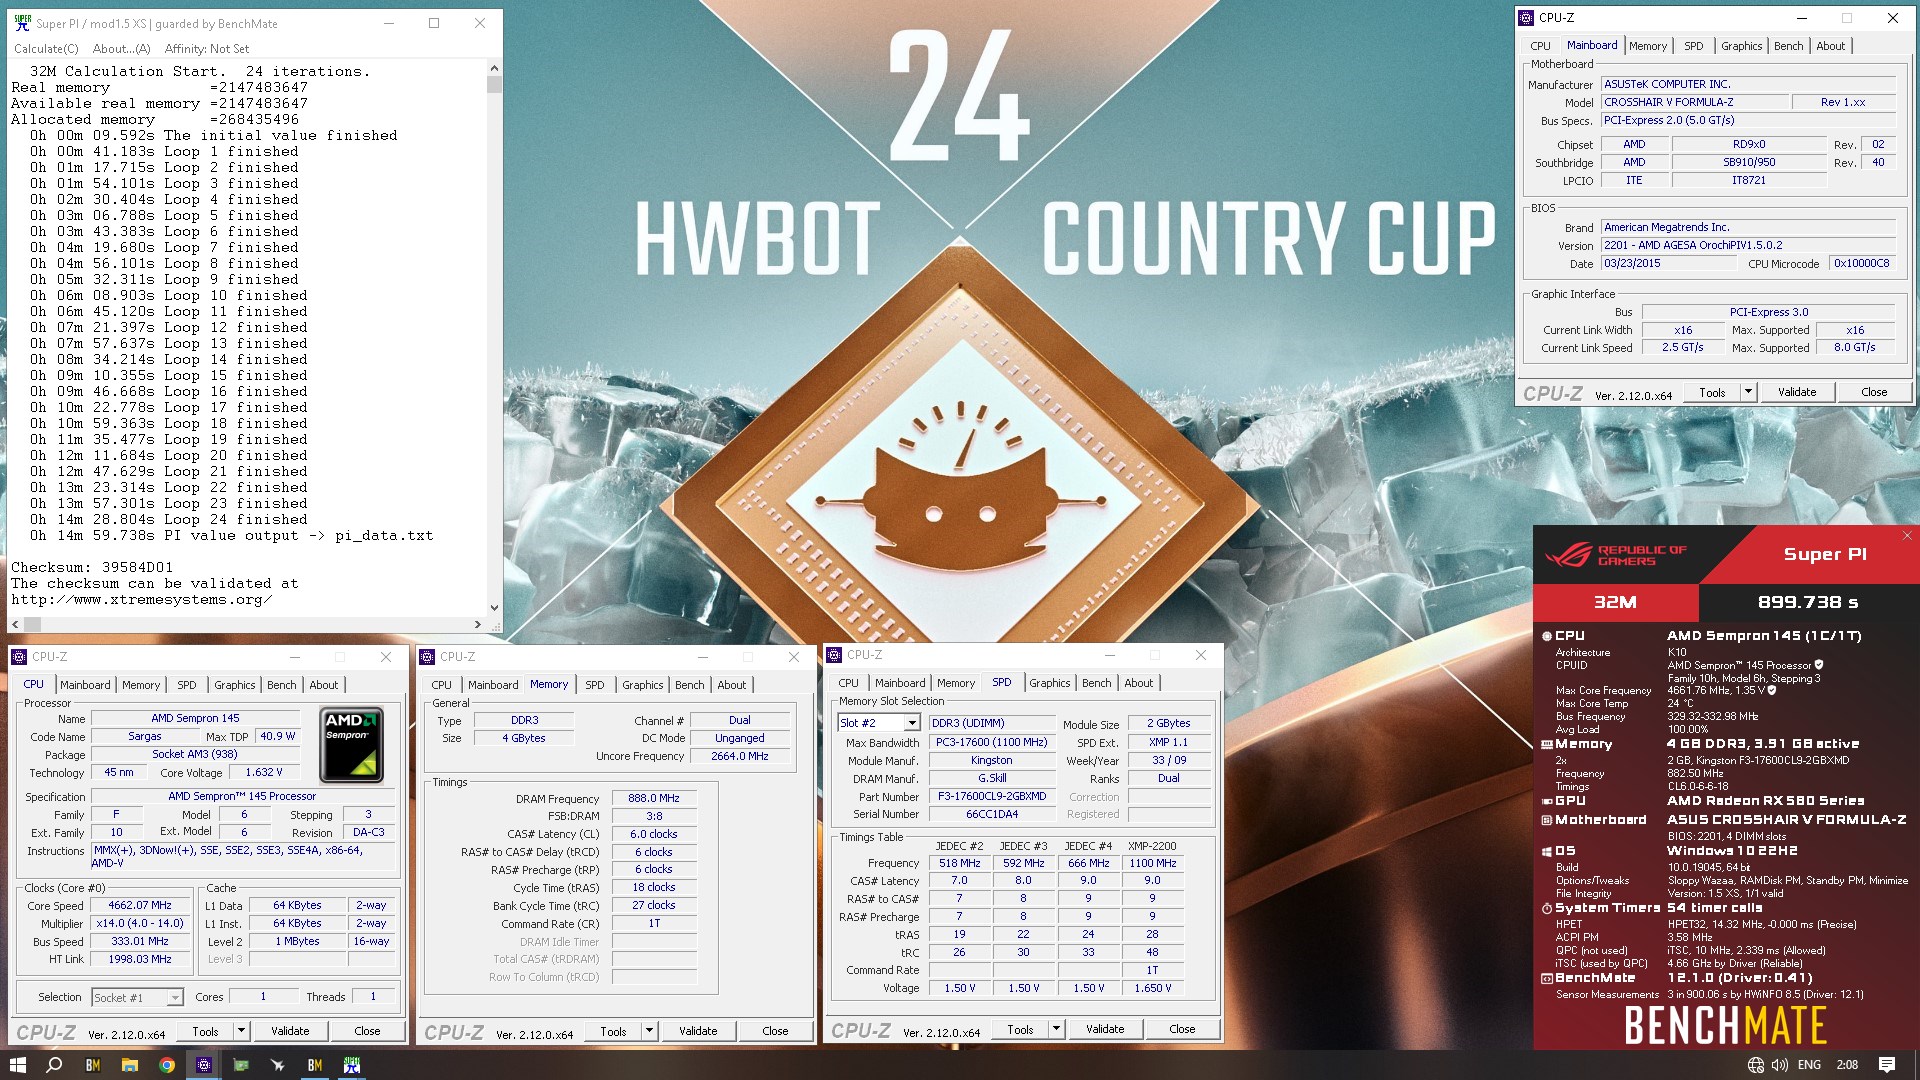
Task: Open the Socket #1 selection dropdown
Action: (x=175, y=997)
